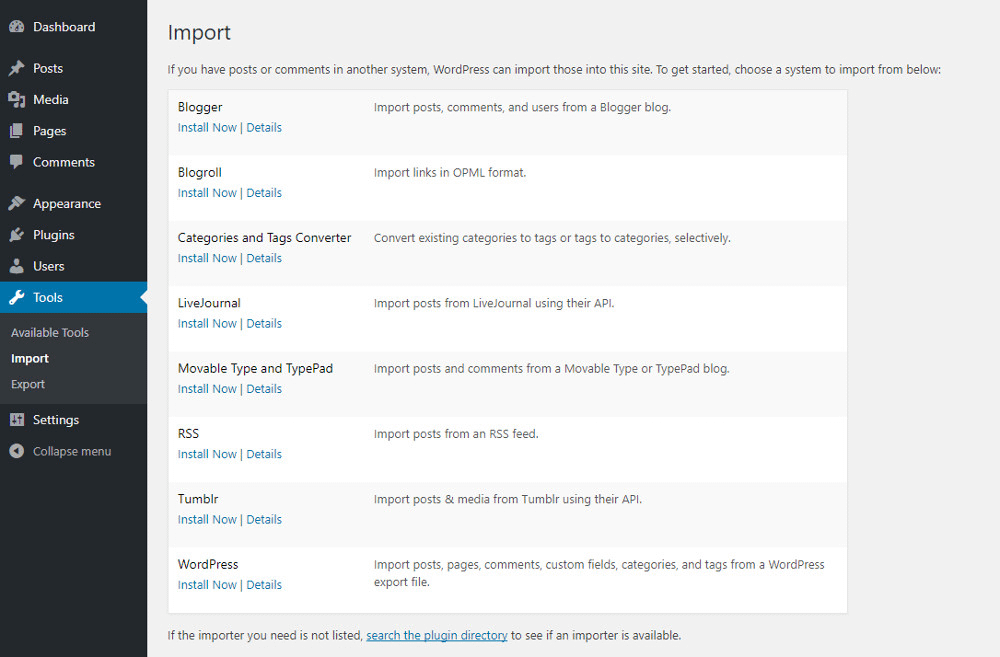Click the Pages icon in sidebar
1000x657 pixels.
[16, 131]
